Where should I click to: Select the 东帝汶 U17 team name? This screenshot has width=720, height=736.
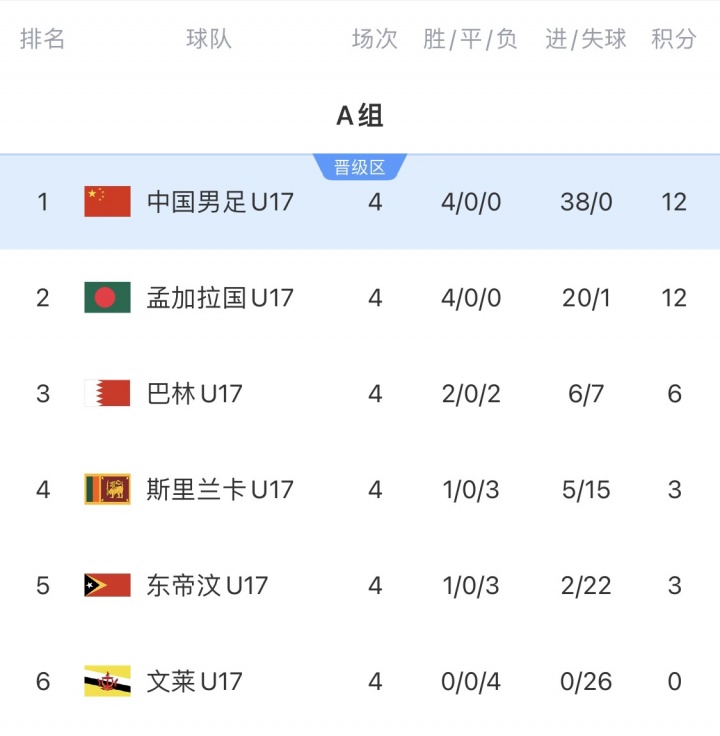click(x=207, y=586)
